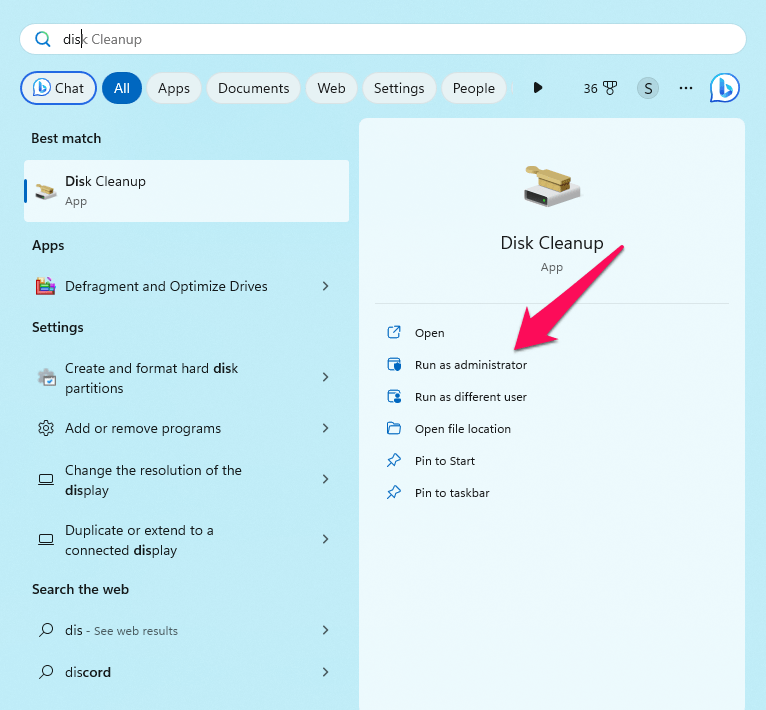766x710 pixels.
Task: Switch to the Documents filter tab
Action: 253,88
